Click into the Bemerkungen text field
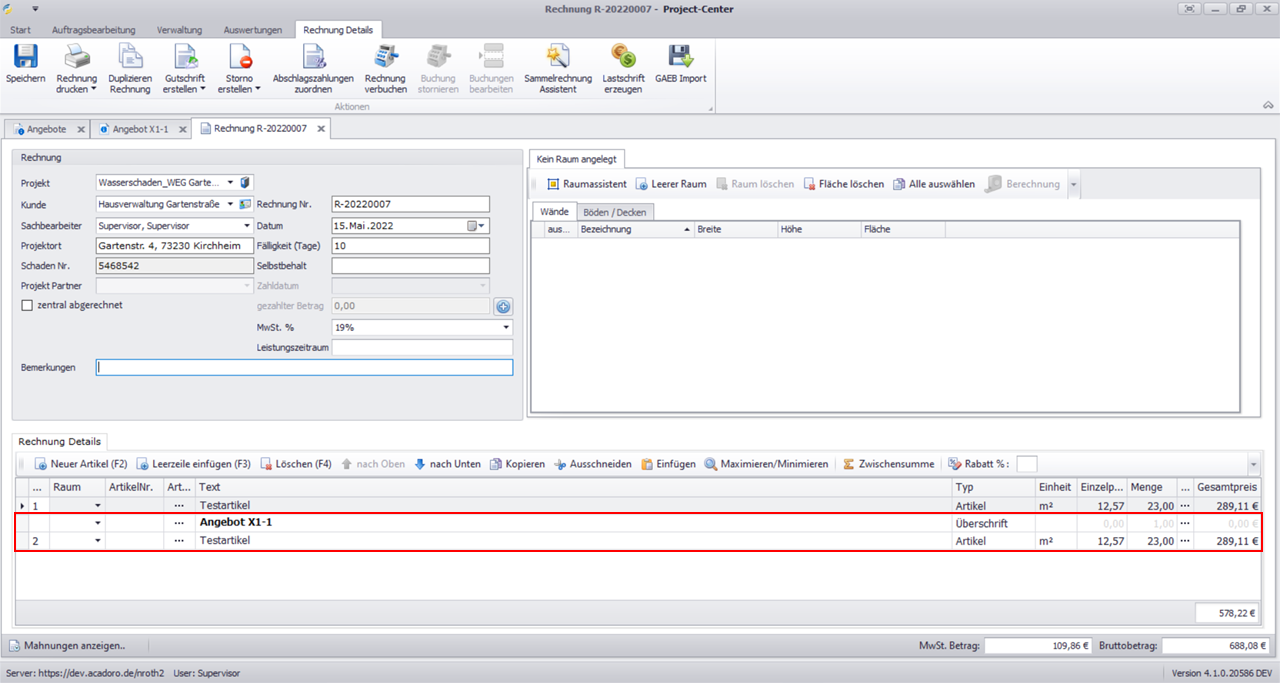Viewport: 1280px width, 683px height. 304,367
